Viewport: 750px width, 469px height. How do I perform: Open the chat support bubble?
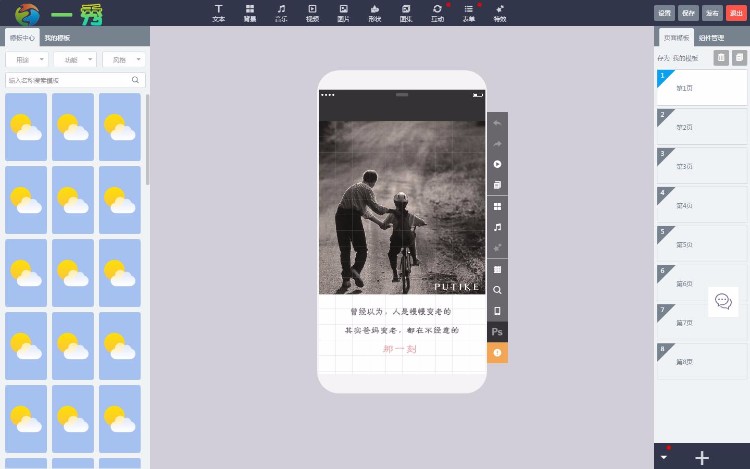723,302
